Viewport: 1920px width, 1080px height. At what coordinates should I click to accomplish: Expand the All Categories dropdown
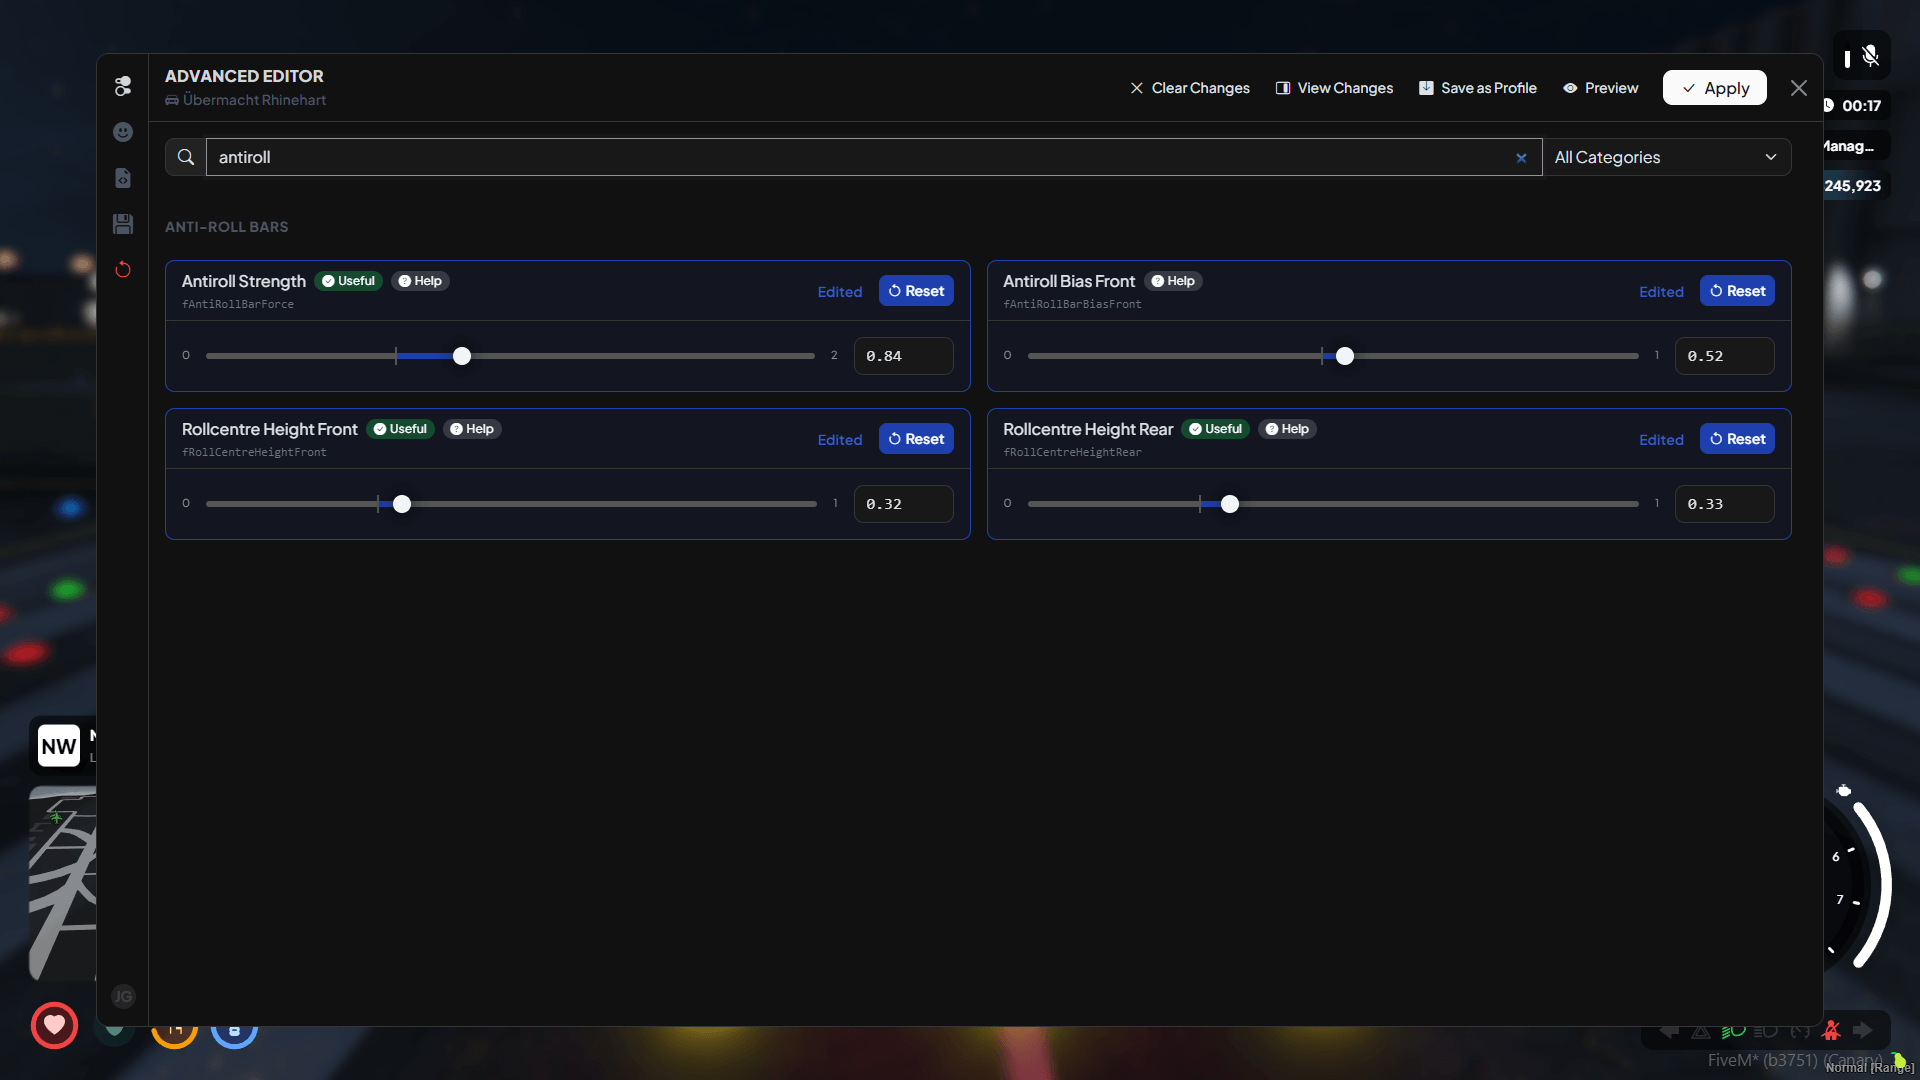pos(1666,157)
